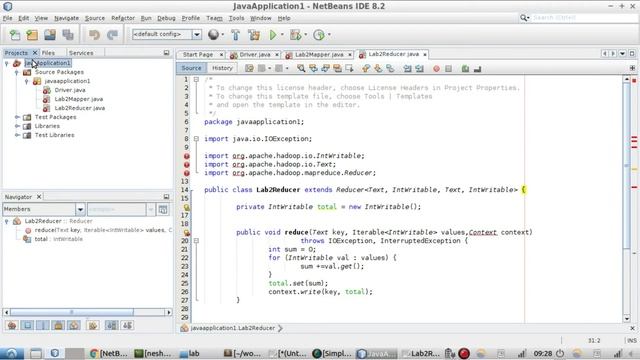Click the Save All toolbar icon

tap(68, 35)
